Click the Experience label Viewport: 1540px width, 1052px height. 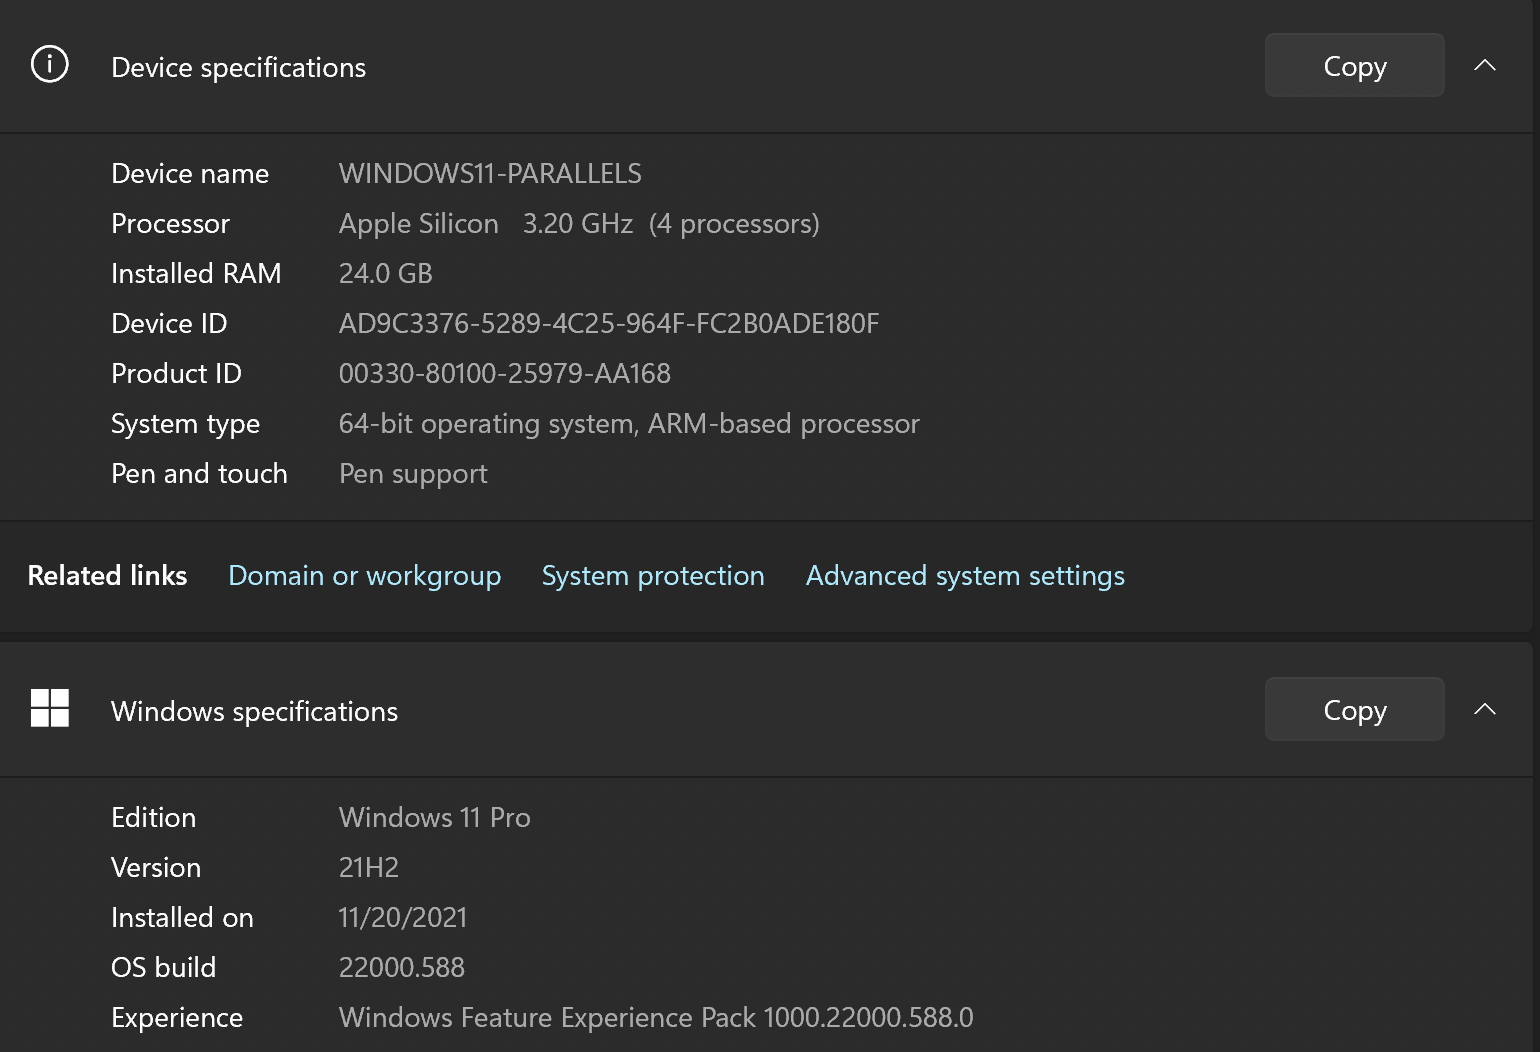click(177, 1018)
